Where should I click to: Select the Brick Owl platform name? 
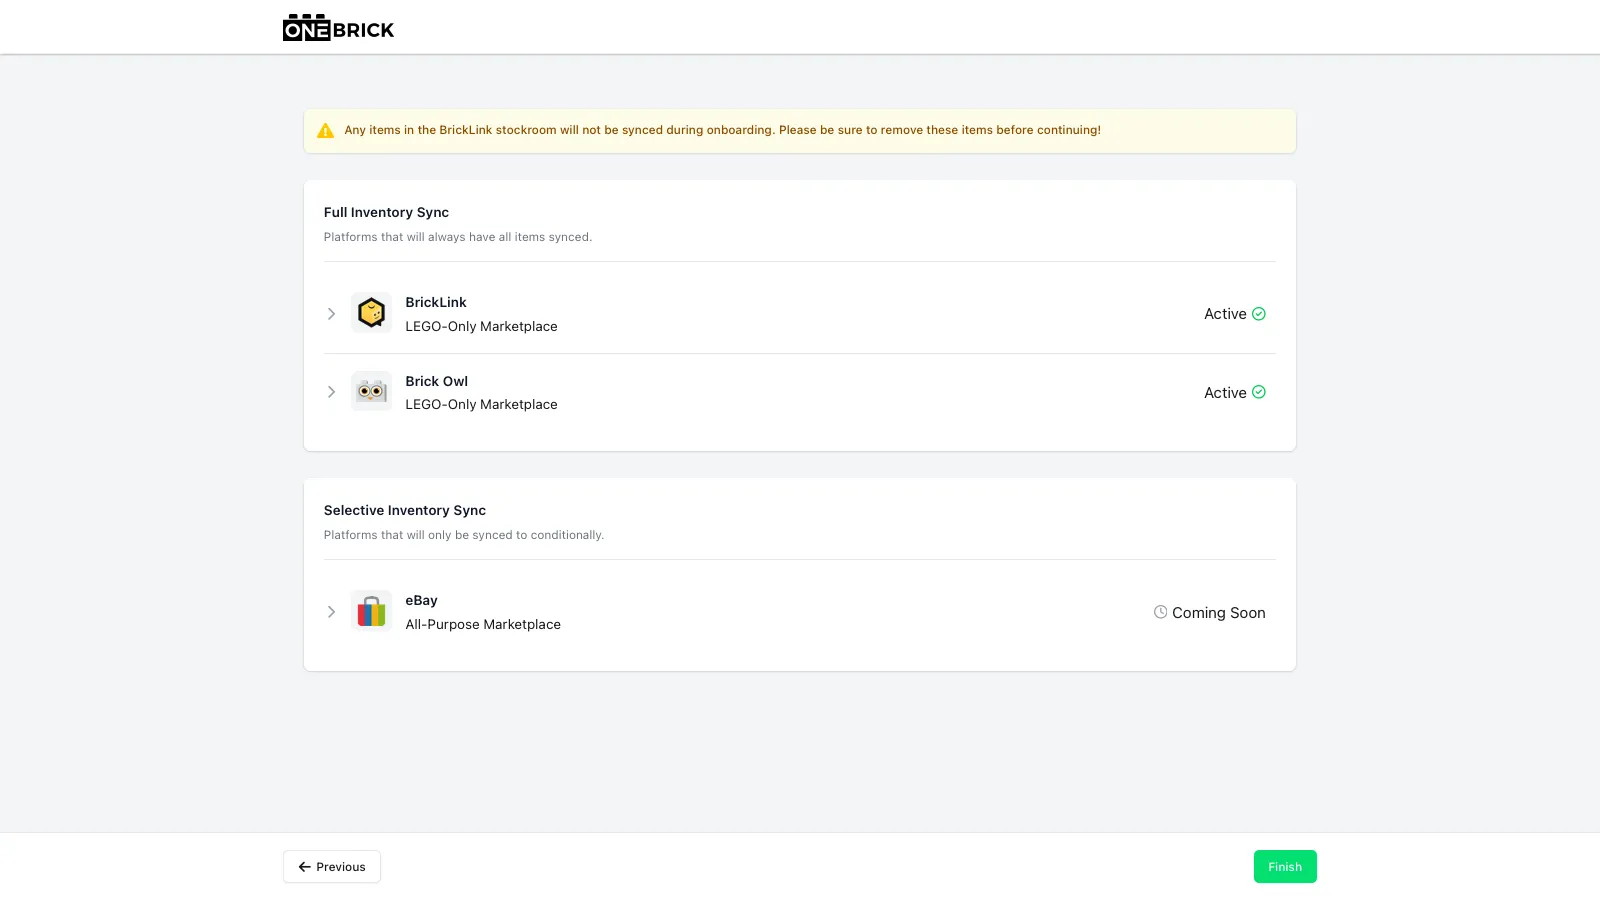[437, 381]
